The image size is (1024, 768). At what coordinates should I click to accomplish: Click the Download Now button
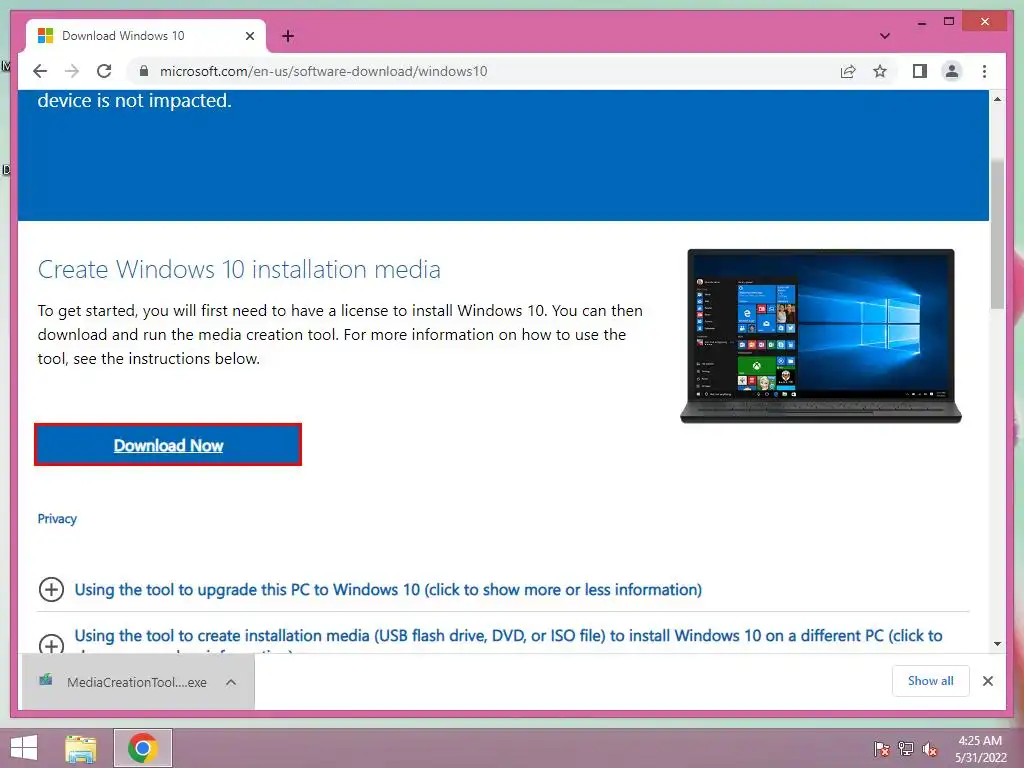[168, 445]
